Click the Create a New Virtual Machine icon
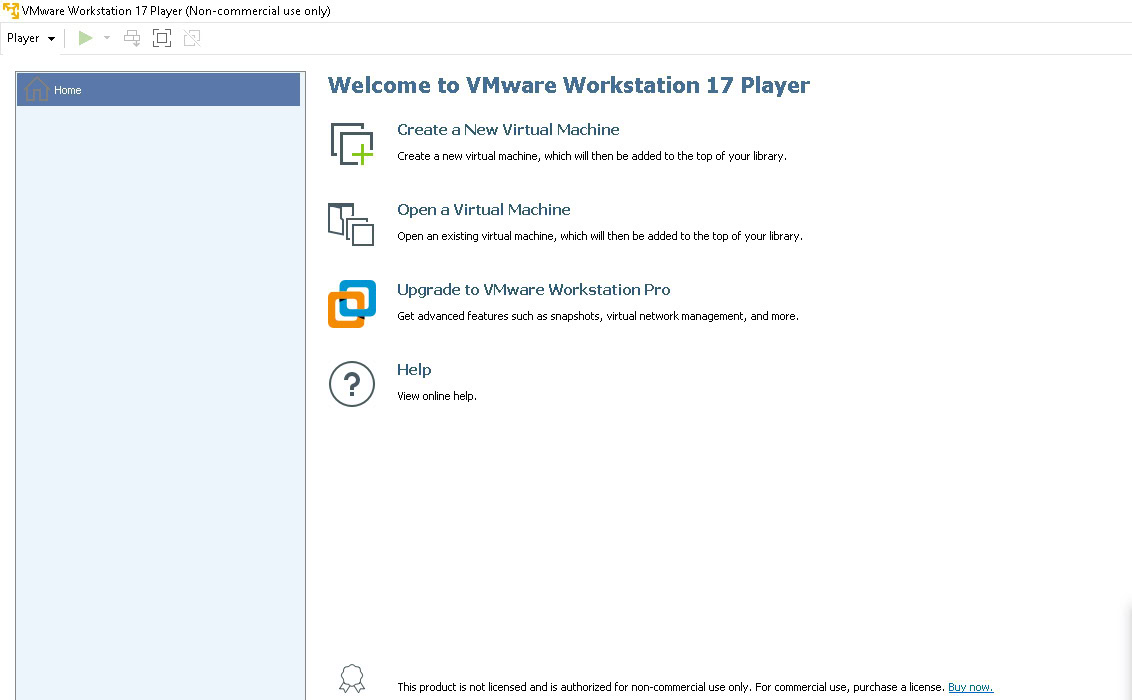 352,144
